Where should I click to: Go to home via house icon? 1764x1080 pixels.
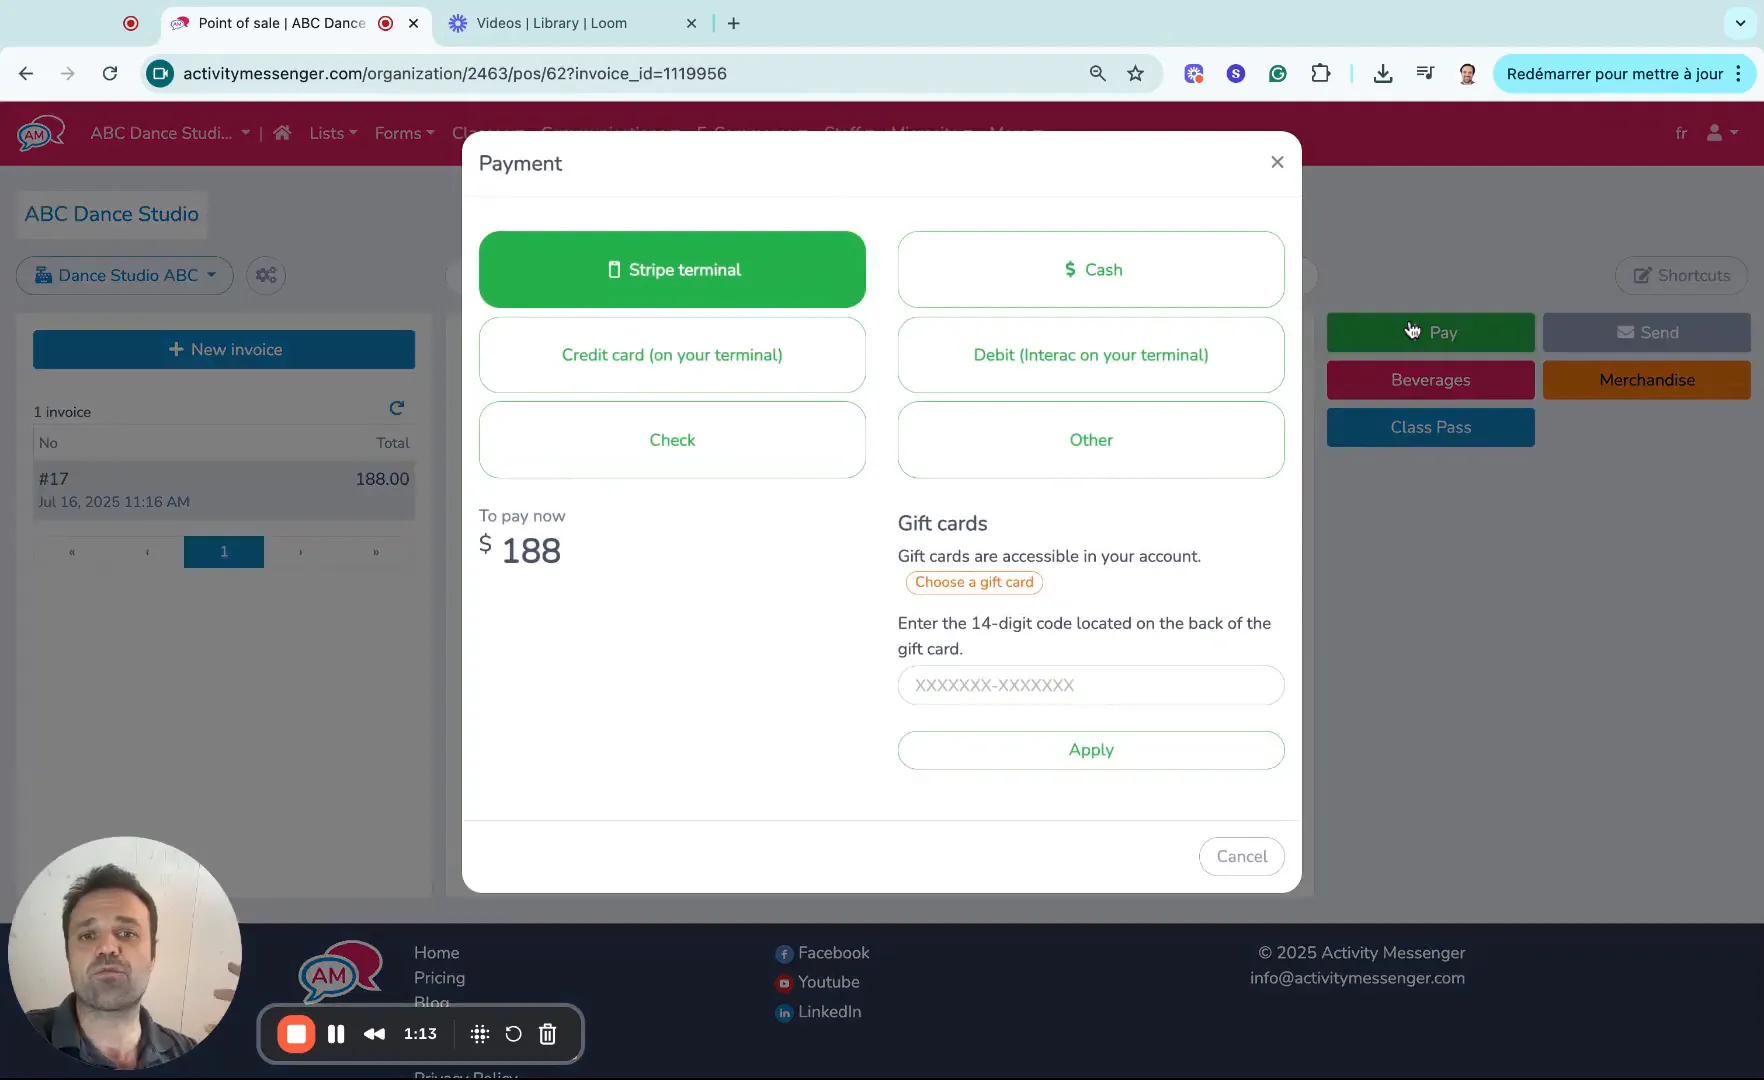coord(282,133)
